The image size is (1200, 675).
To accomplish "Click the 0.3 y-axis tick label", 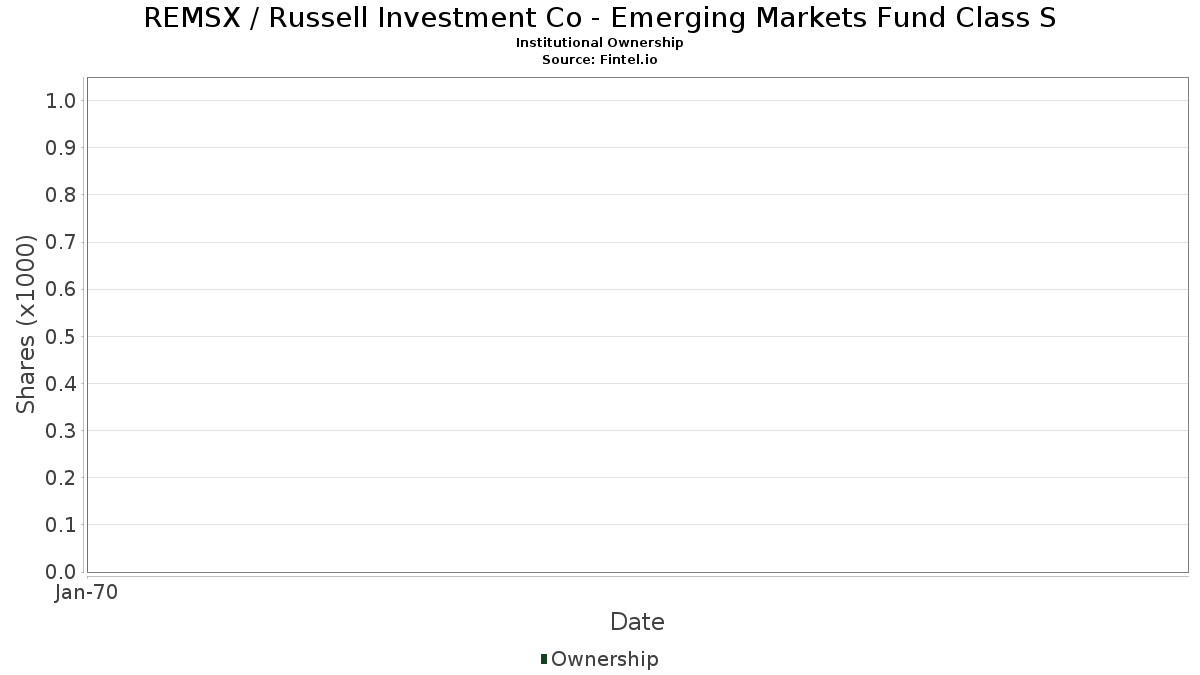I will [x=61, y=431].
